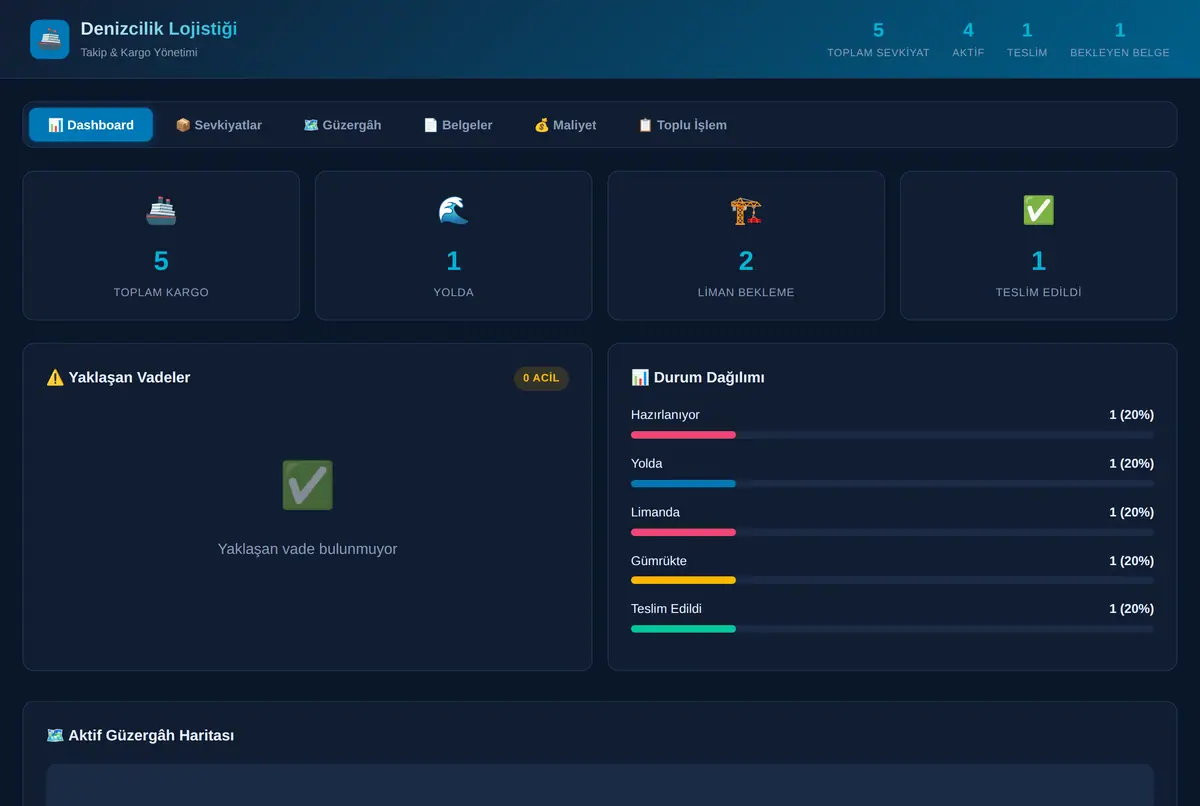This screenshot has width=1200, height=806.
Task: Switch to the Sevkiyatlar tab
Action: click(218, 125)
